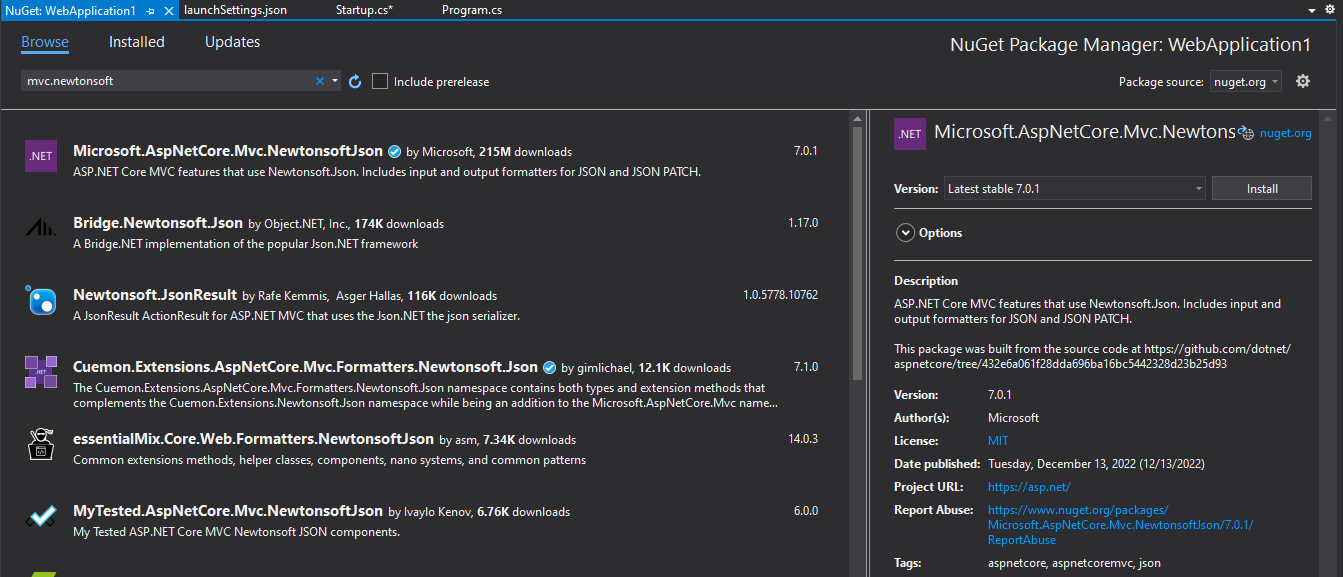Click the refresh search results icon
The image size is (1343, 577).
[355, 81]
